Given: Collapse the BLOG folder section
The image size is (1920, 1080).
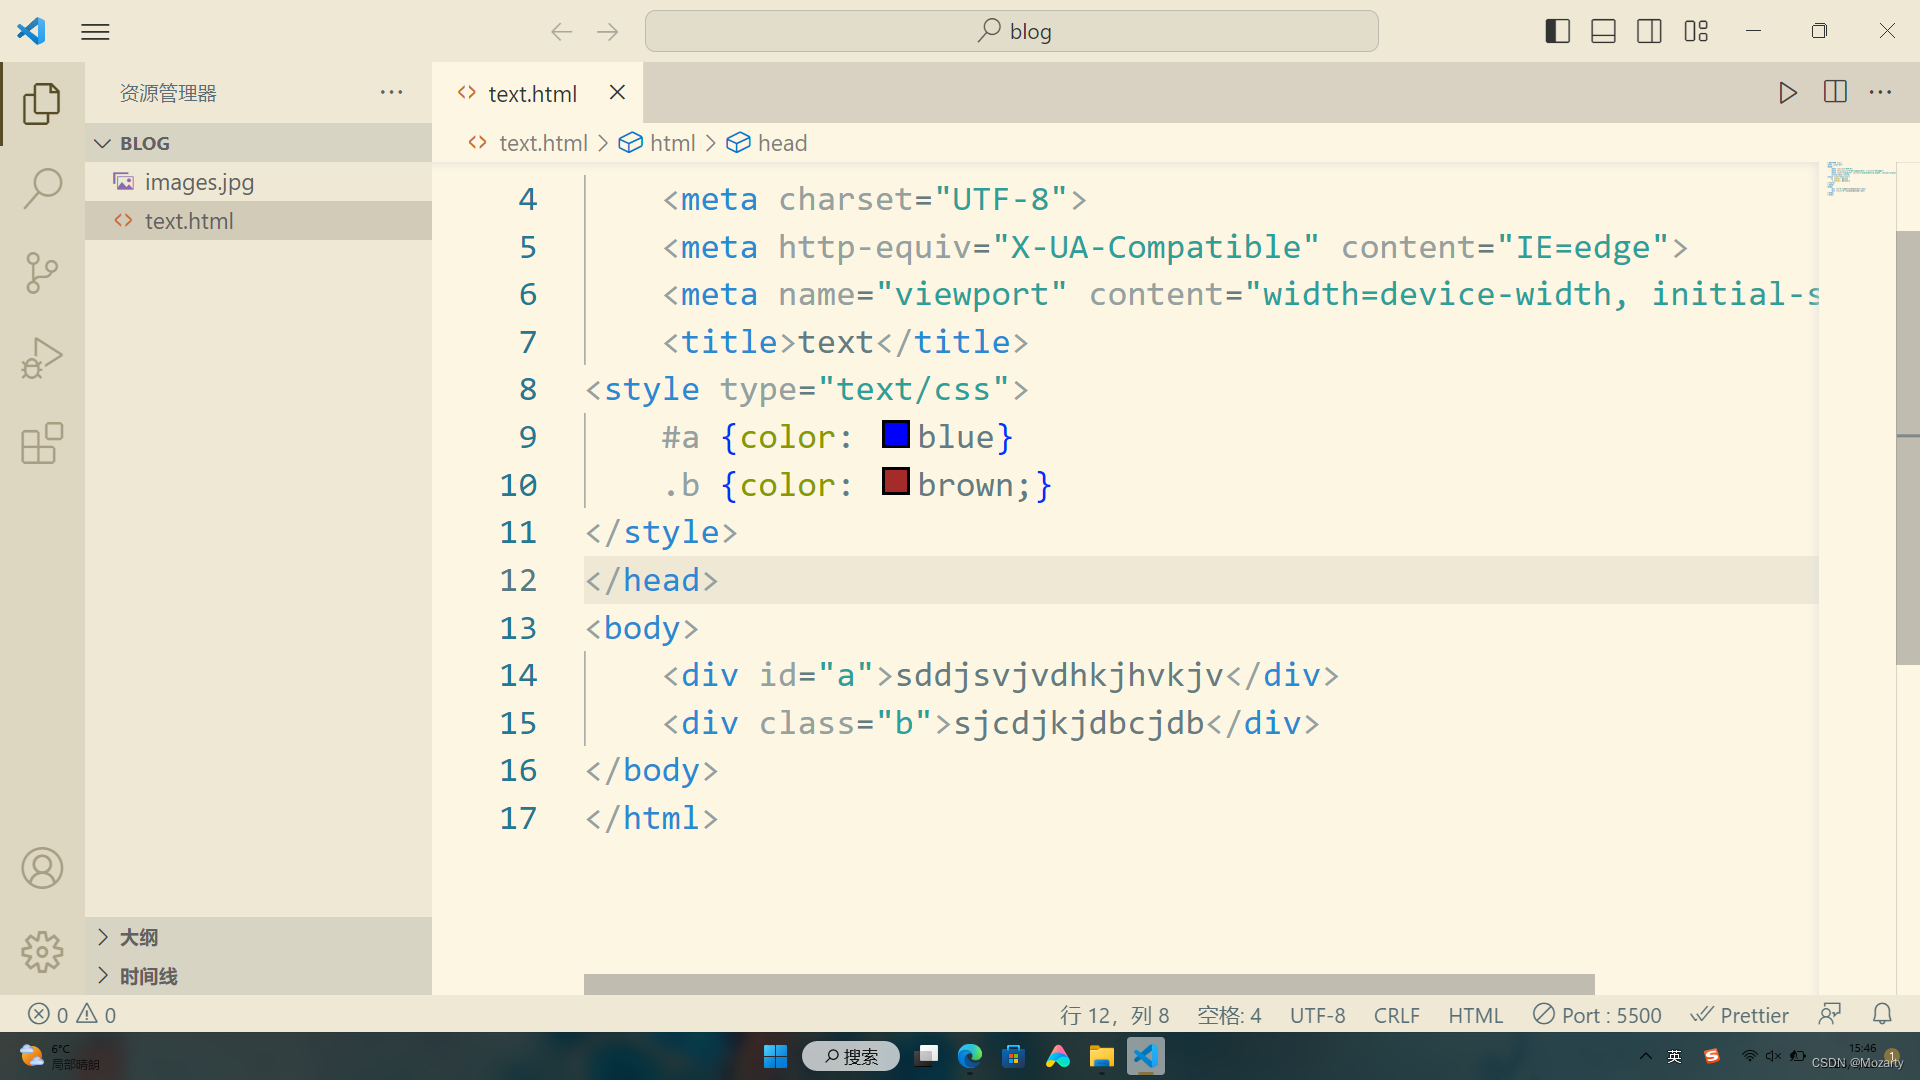Looking at the screenshot, I should [x=258, y=143].
